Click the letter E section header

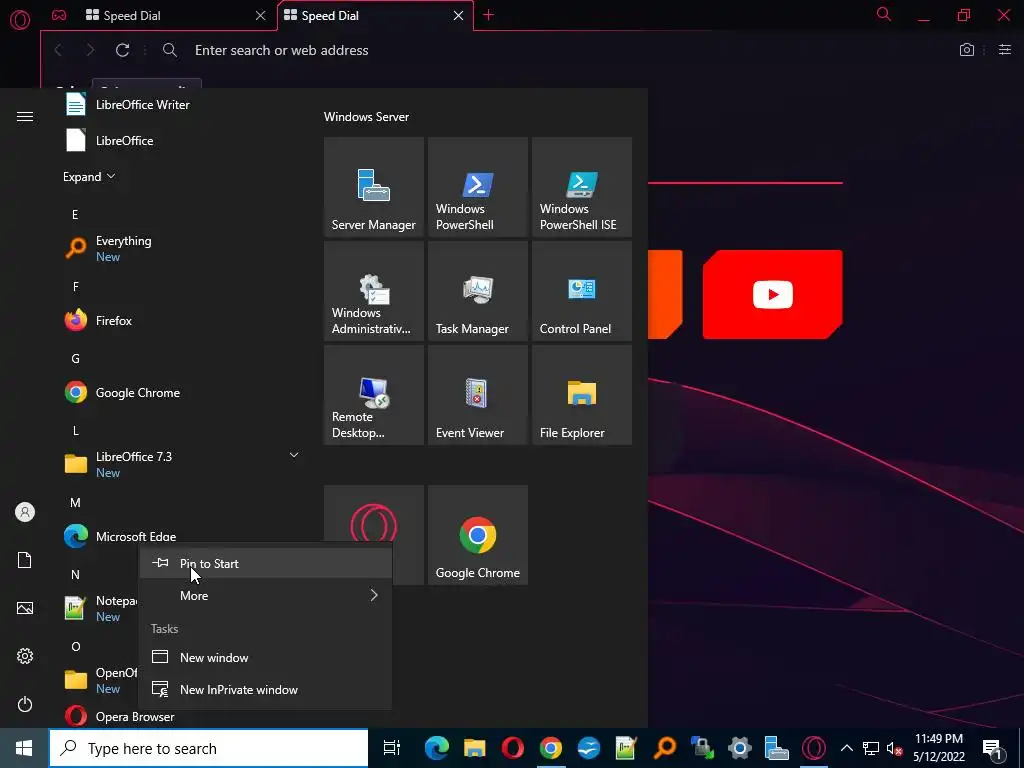click(x=75, y=214)
